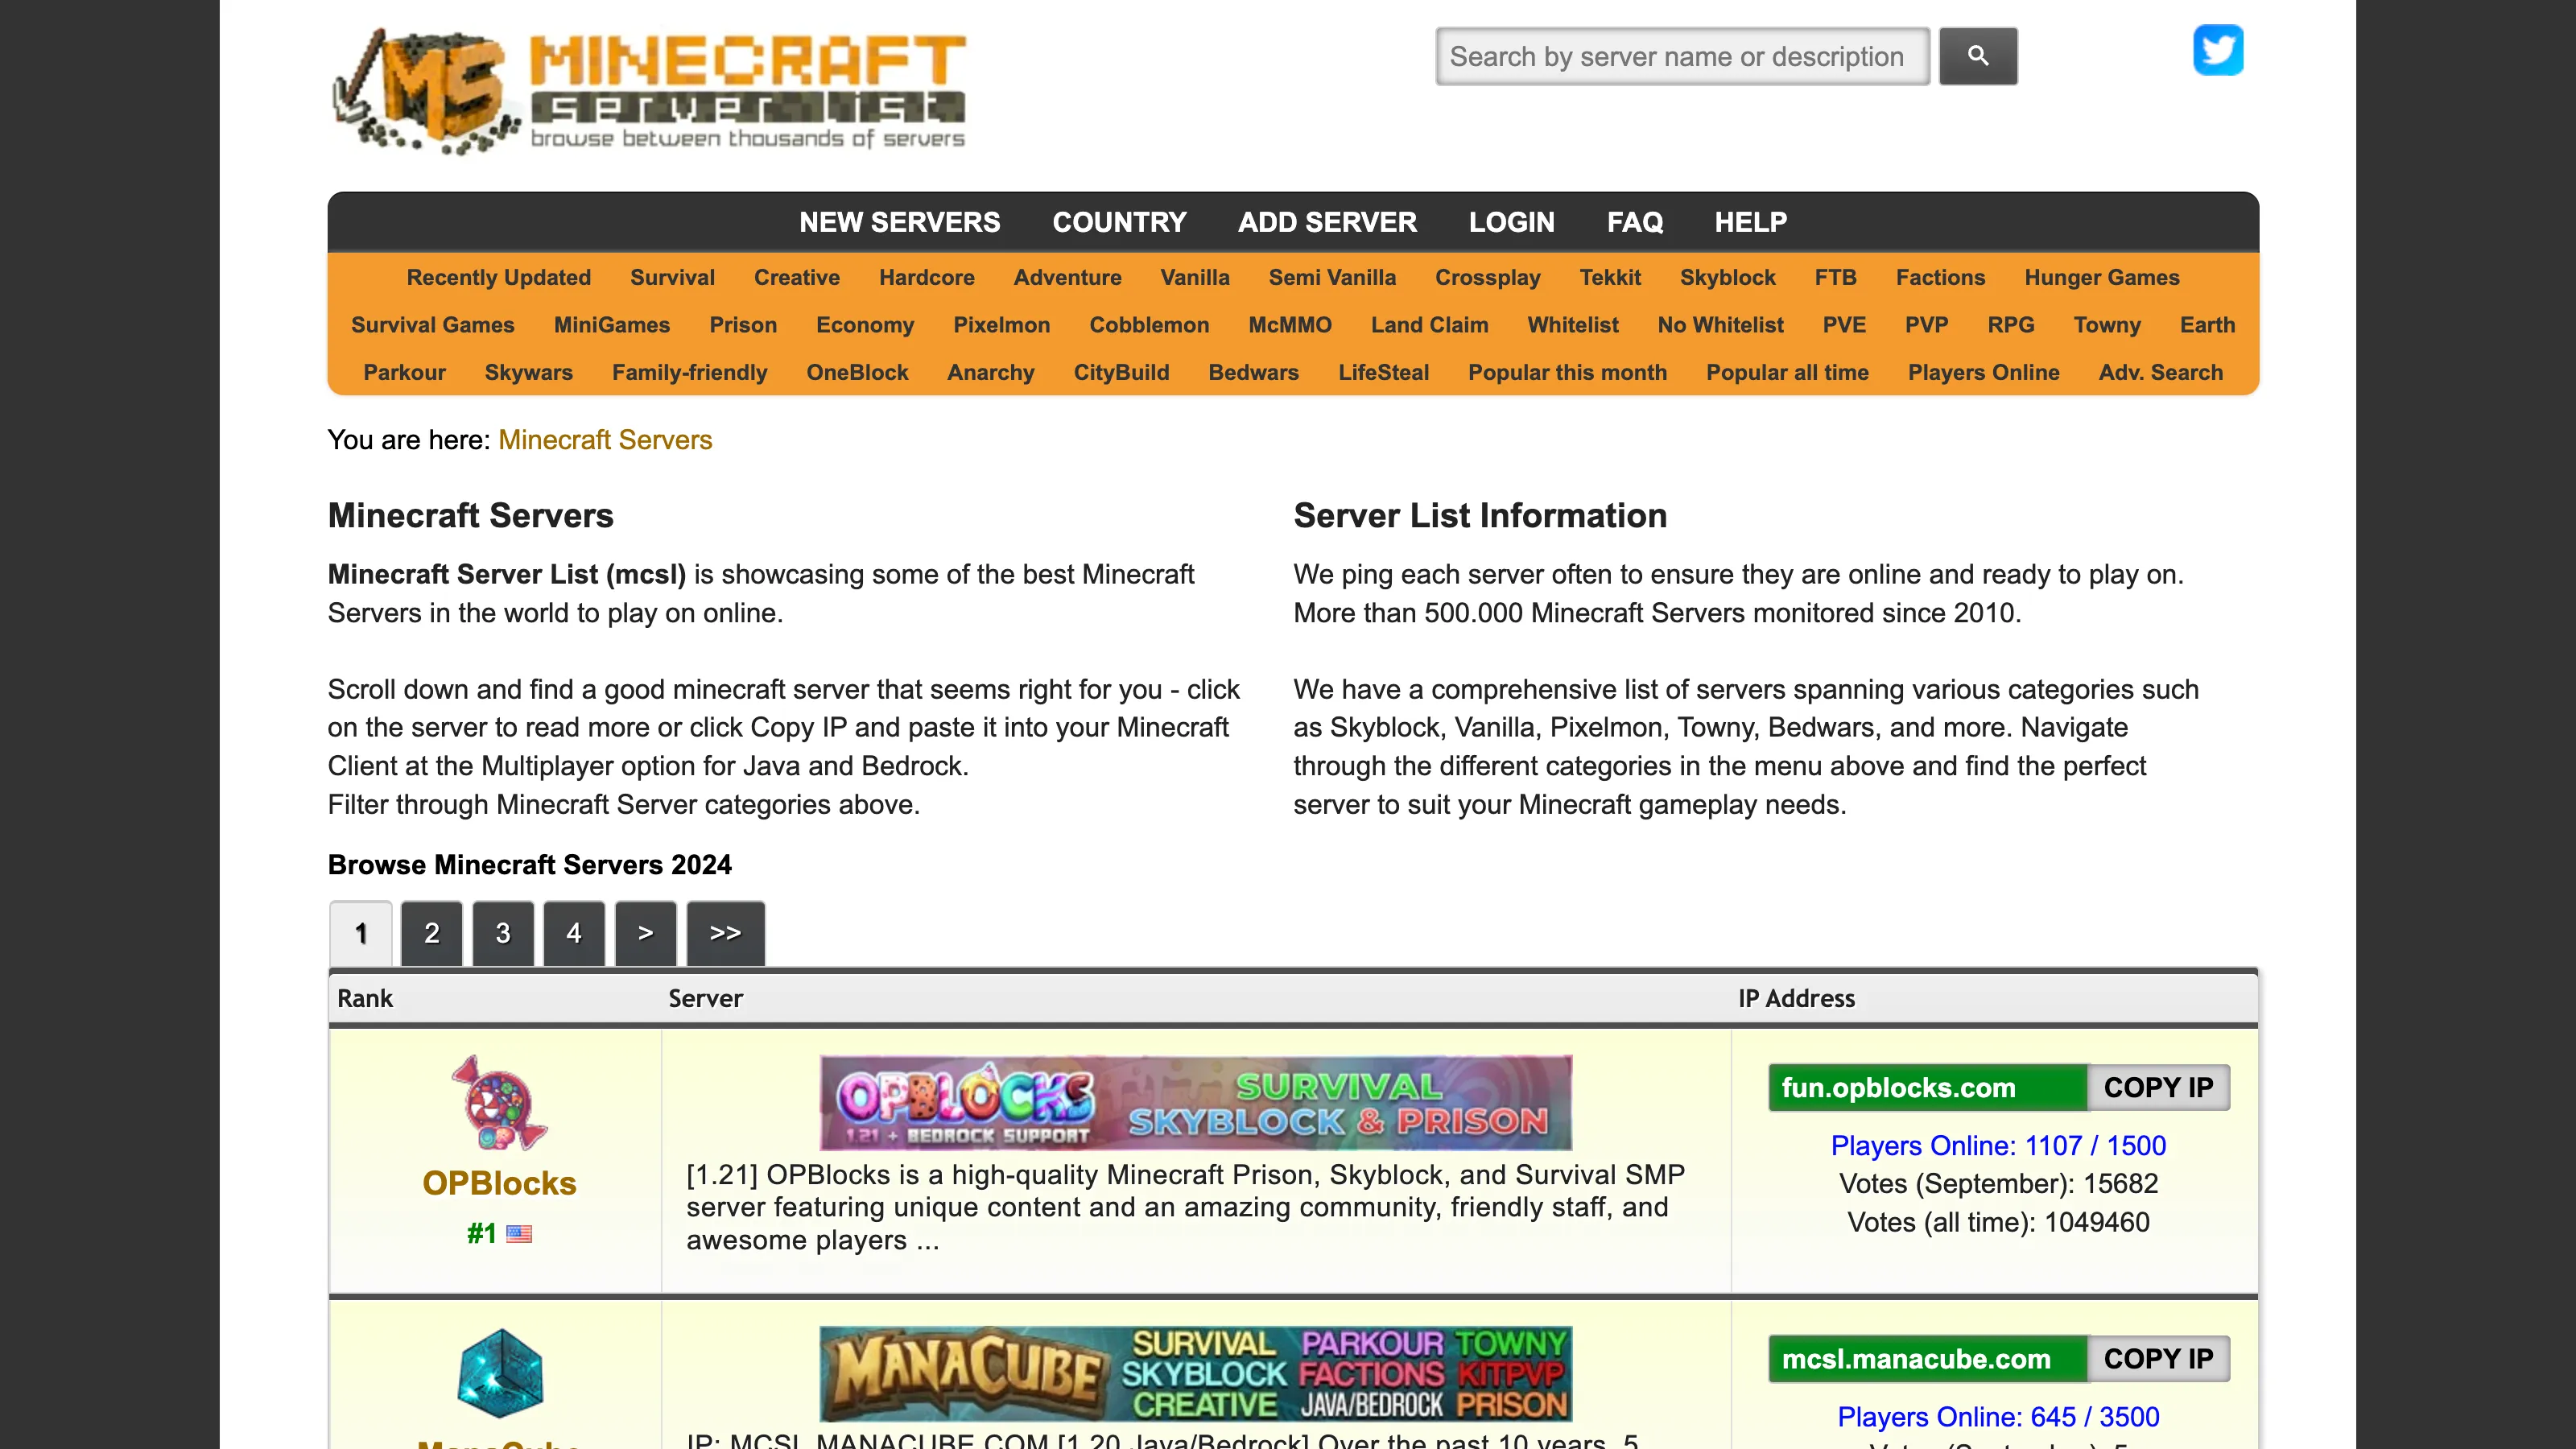Click the next page '>' button

(646, 933)
